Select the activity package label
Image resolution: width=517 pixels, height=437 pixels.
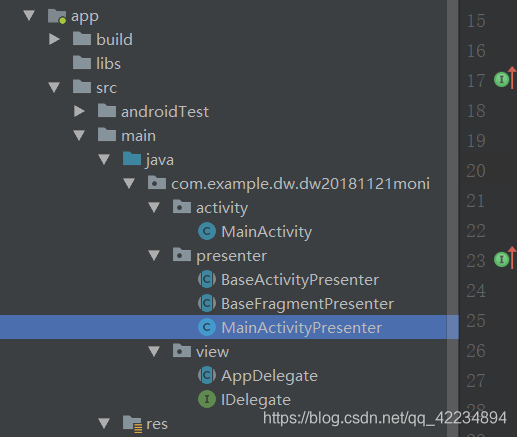(222, 208)
